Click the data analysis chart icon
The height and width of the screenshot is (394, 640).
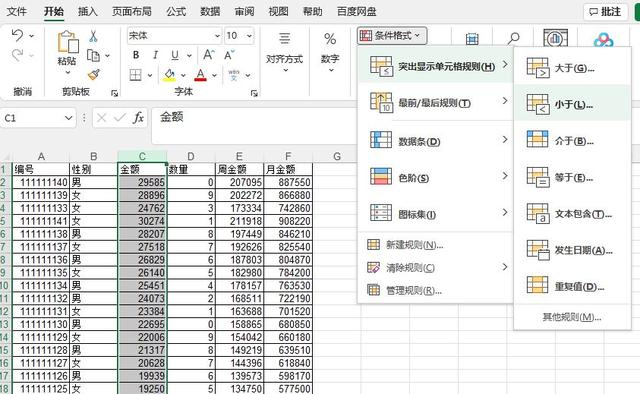coord(556,38)
